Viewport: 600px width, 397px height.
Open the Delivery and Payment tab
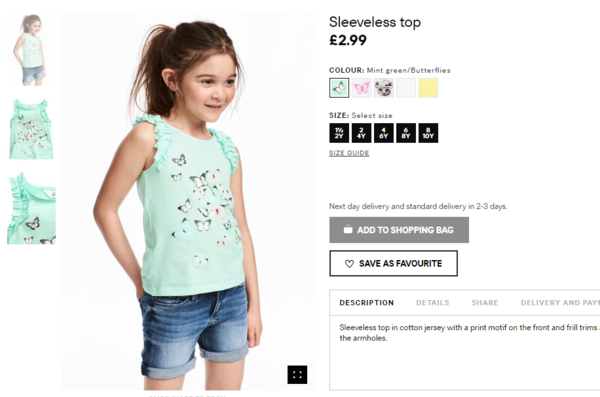560,303
